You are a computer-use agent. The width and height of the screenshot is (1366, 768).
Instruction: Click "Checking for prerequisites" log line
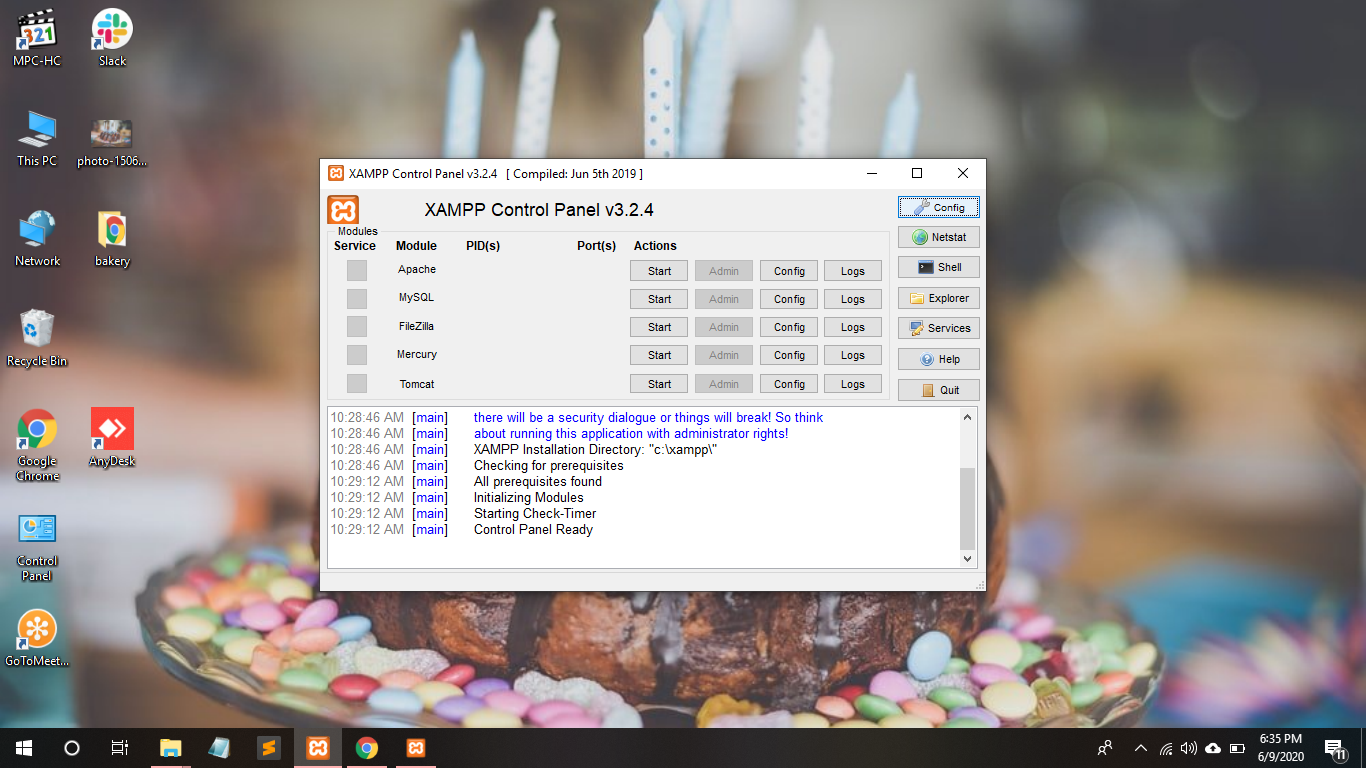tap(549, 466)
